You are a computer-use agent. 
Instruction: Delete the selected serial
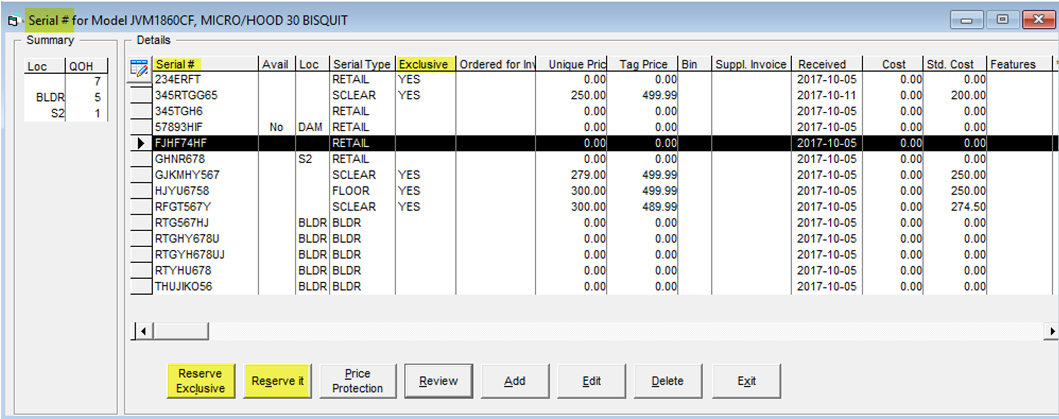tap(668, 381)
